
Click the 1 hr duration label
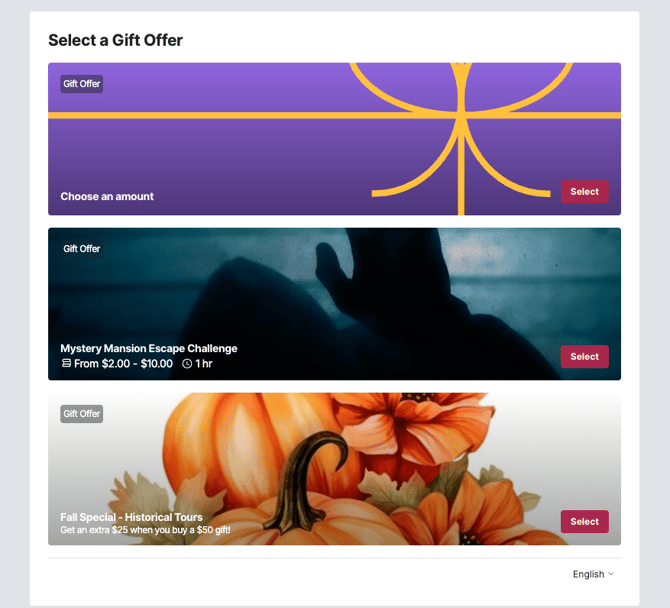(x=204, y=364)
